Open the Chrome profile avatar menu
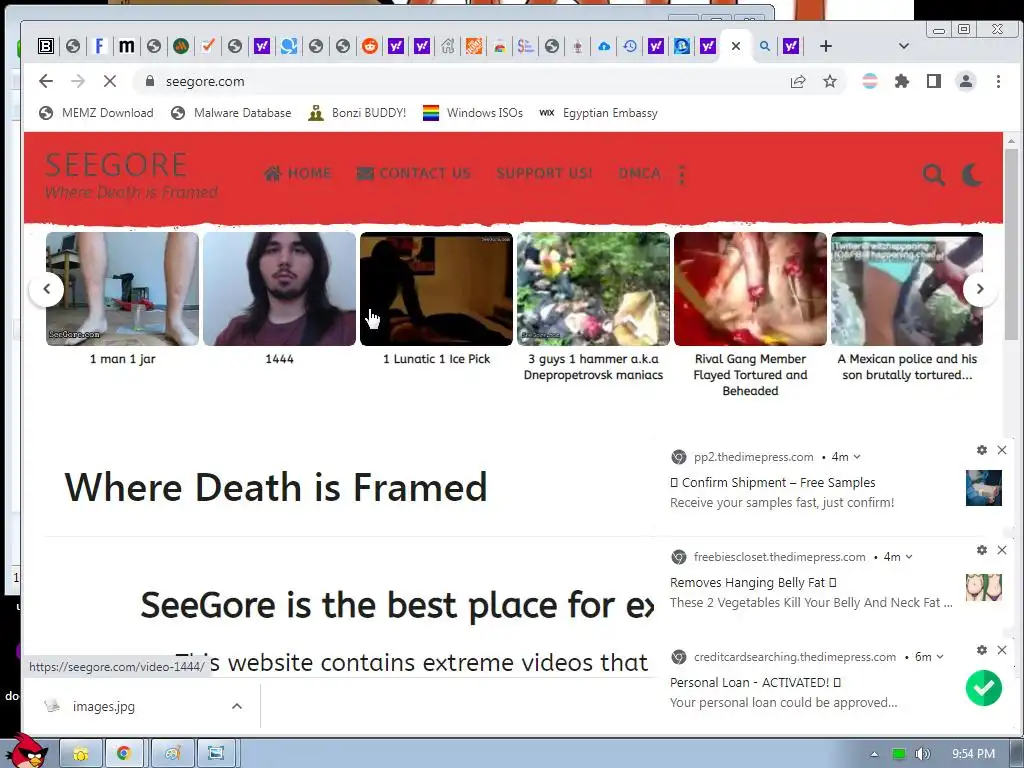Viewport: 1024px width, 768px height. [x=966, y=81]
